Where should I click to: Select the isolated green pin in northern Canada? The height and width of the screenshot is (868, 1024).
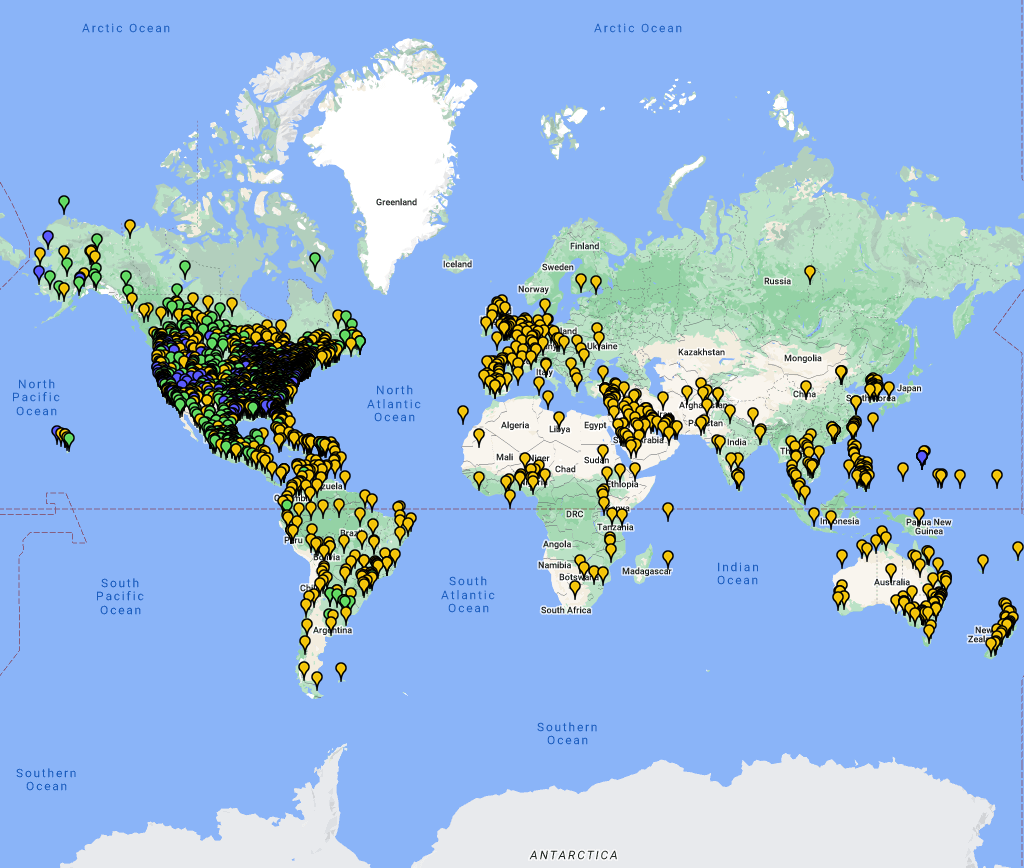pyautogui.click(x=185, y=267)
